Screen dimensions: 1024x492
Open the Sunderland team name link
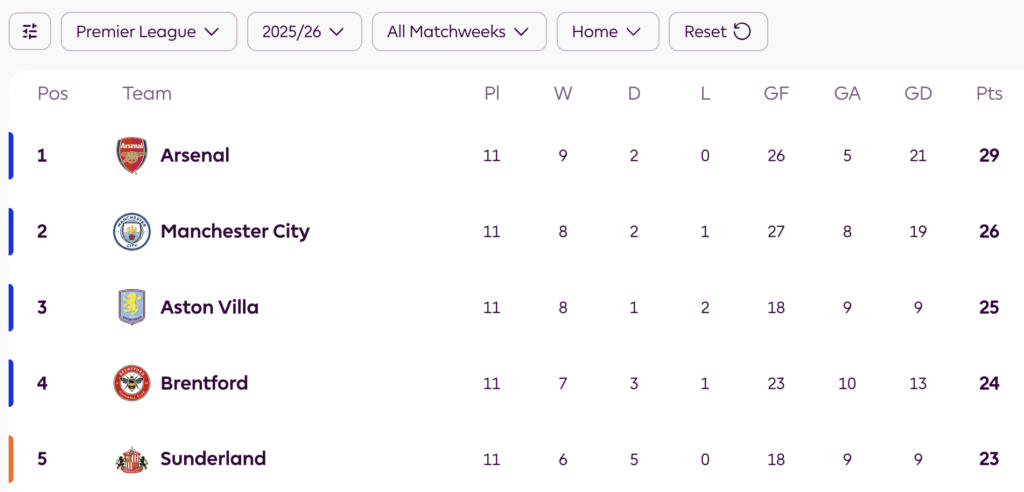pos(213,459)
